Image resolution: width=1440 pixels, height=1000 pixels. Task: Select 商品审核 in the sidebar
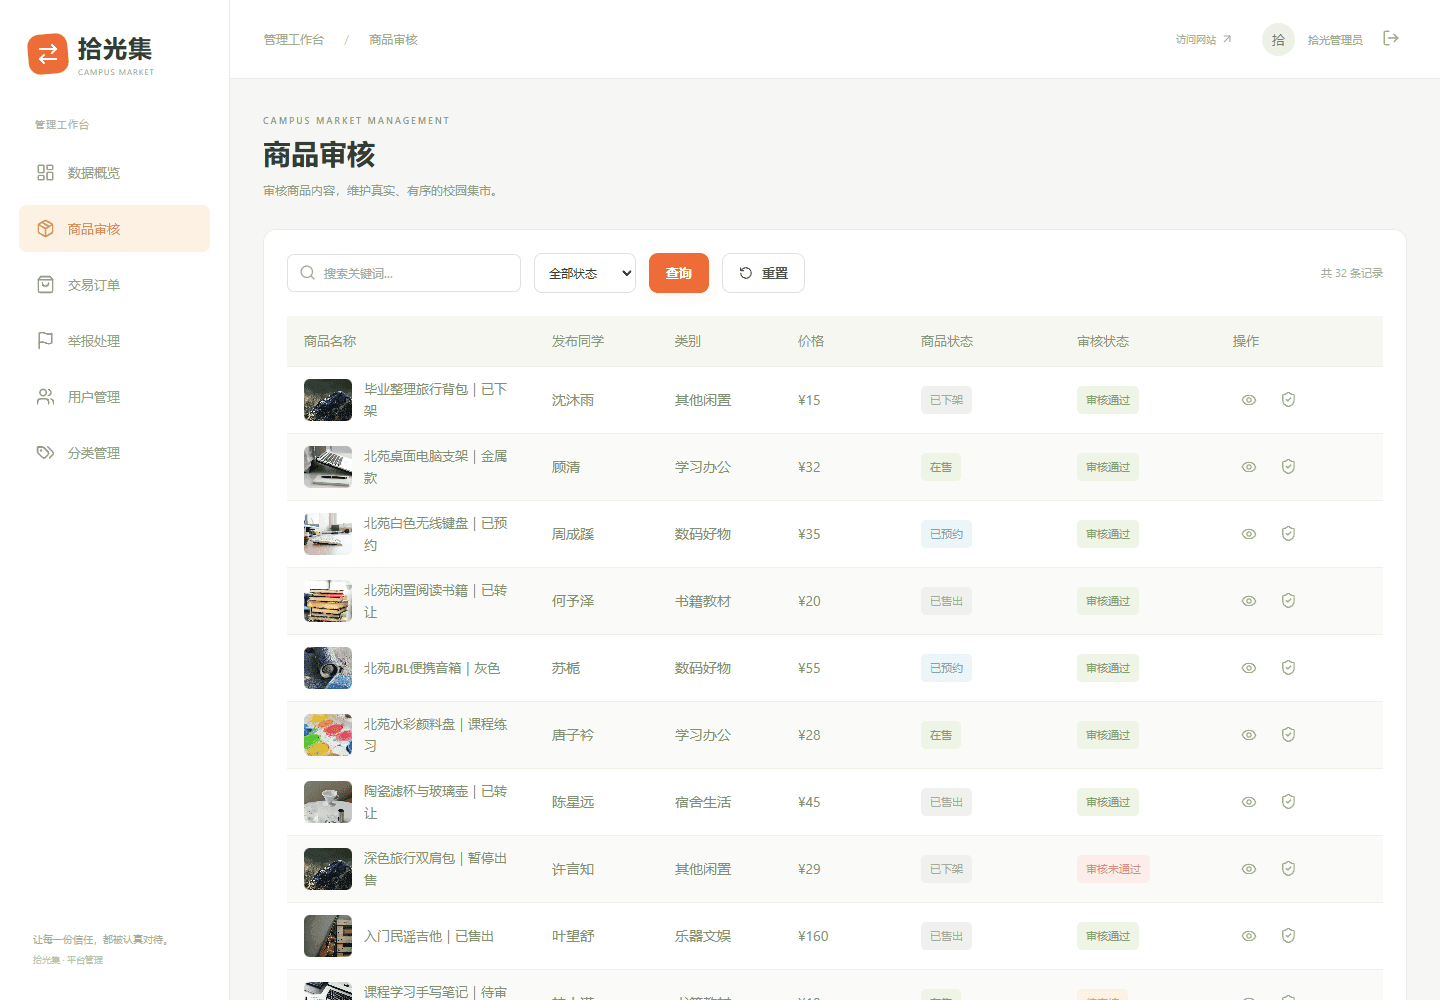[114, 229]
